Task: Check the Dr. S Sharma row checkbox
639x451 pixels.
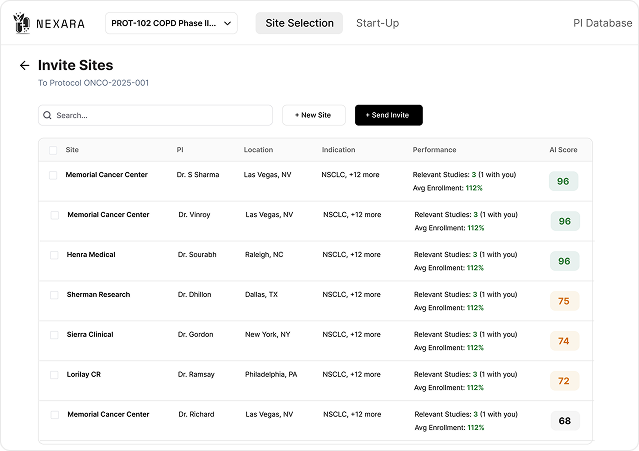Action: [53, 175]
